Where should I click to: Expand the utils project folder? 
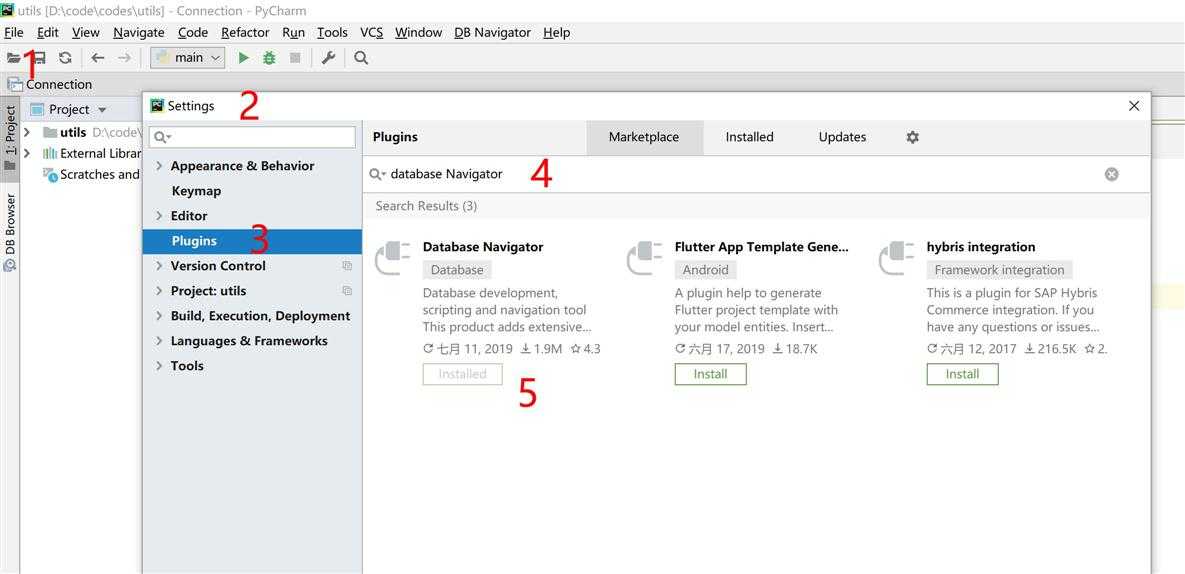click(27, 132)
